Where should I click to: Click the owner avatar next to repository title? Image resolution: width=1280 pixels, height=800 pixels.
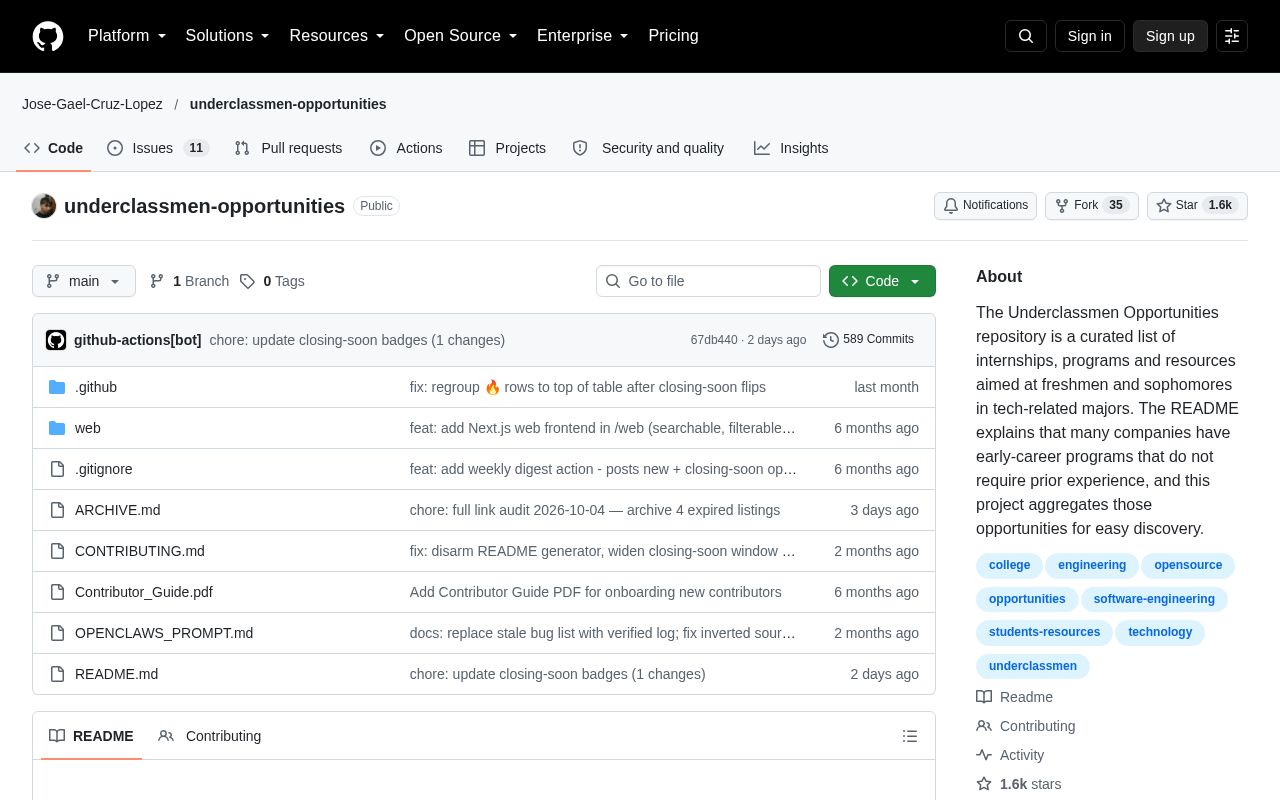[x=44, y=206]
